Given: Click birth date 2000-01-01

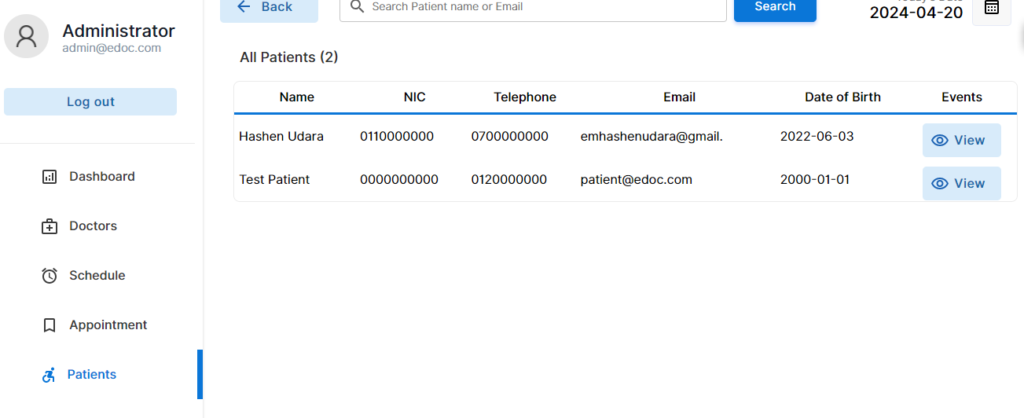Looking at the screenshot, I should click(x=814, y=180).
